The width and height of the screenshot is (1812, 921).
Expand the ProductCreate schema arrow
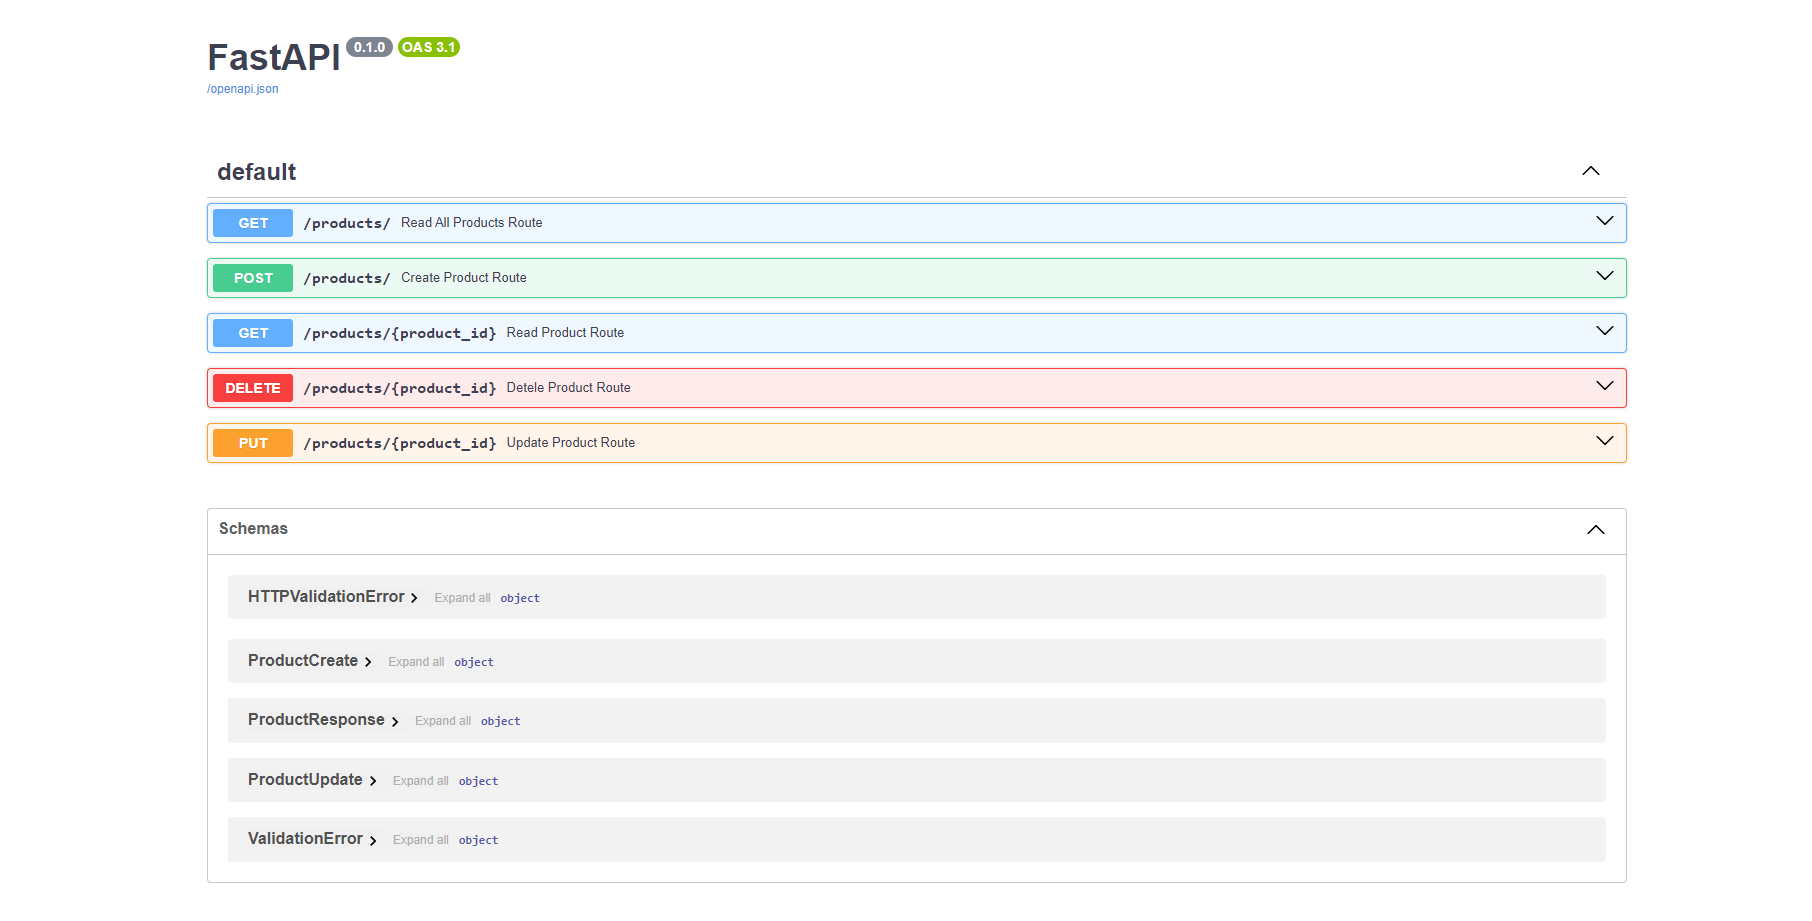[368, 662]
